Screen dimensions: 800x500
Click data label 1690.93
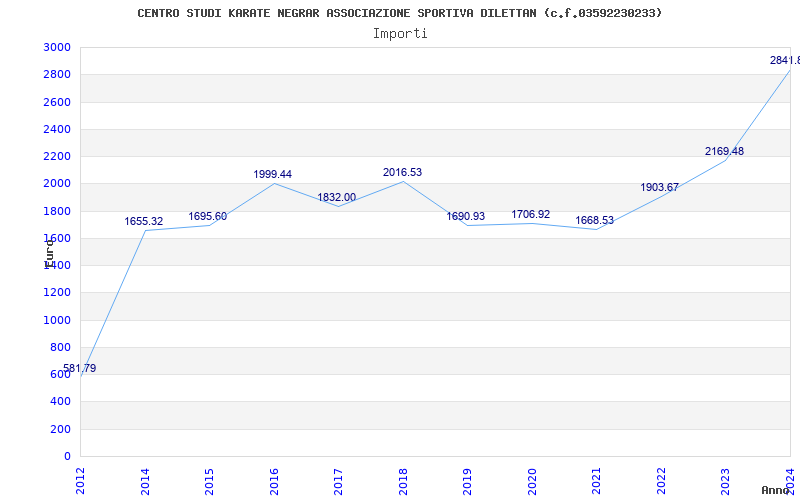[x=466, y=216]
